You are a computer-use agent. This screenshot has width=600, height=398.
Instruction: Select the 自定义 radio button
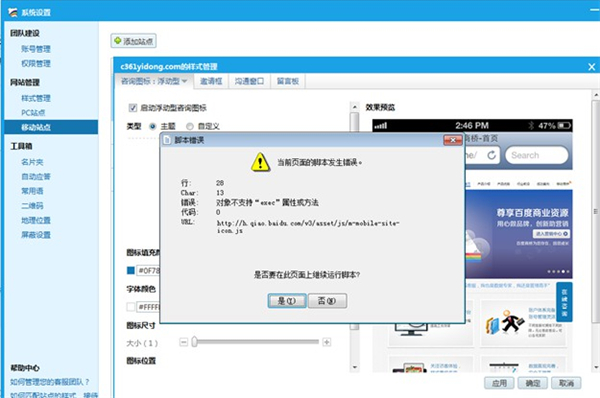coord(189,126)
